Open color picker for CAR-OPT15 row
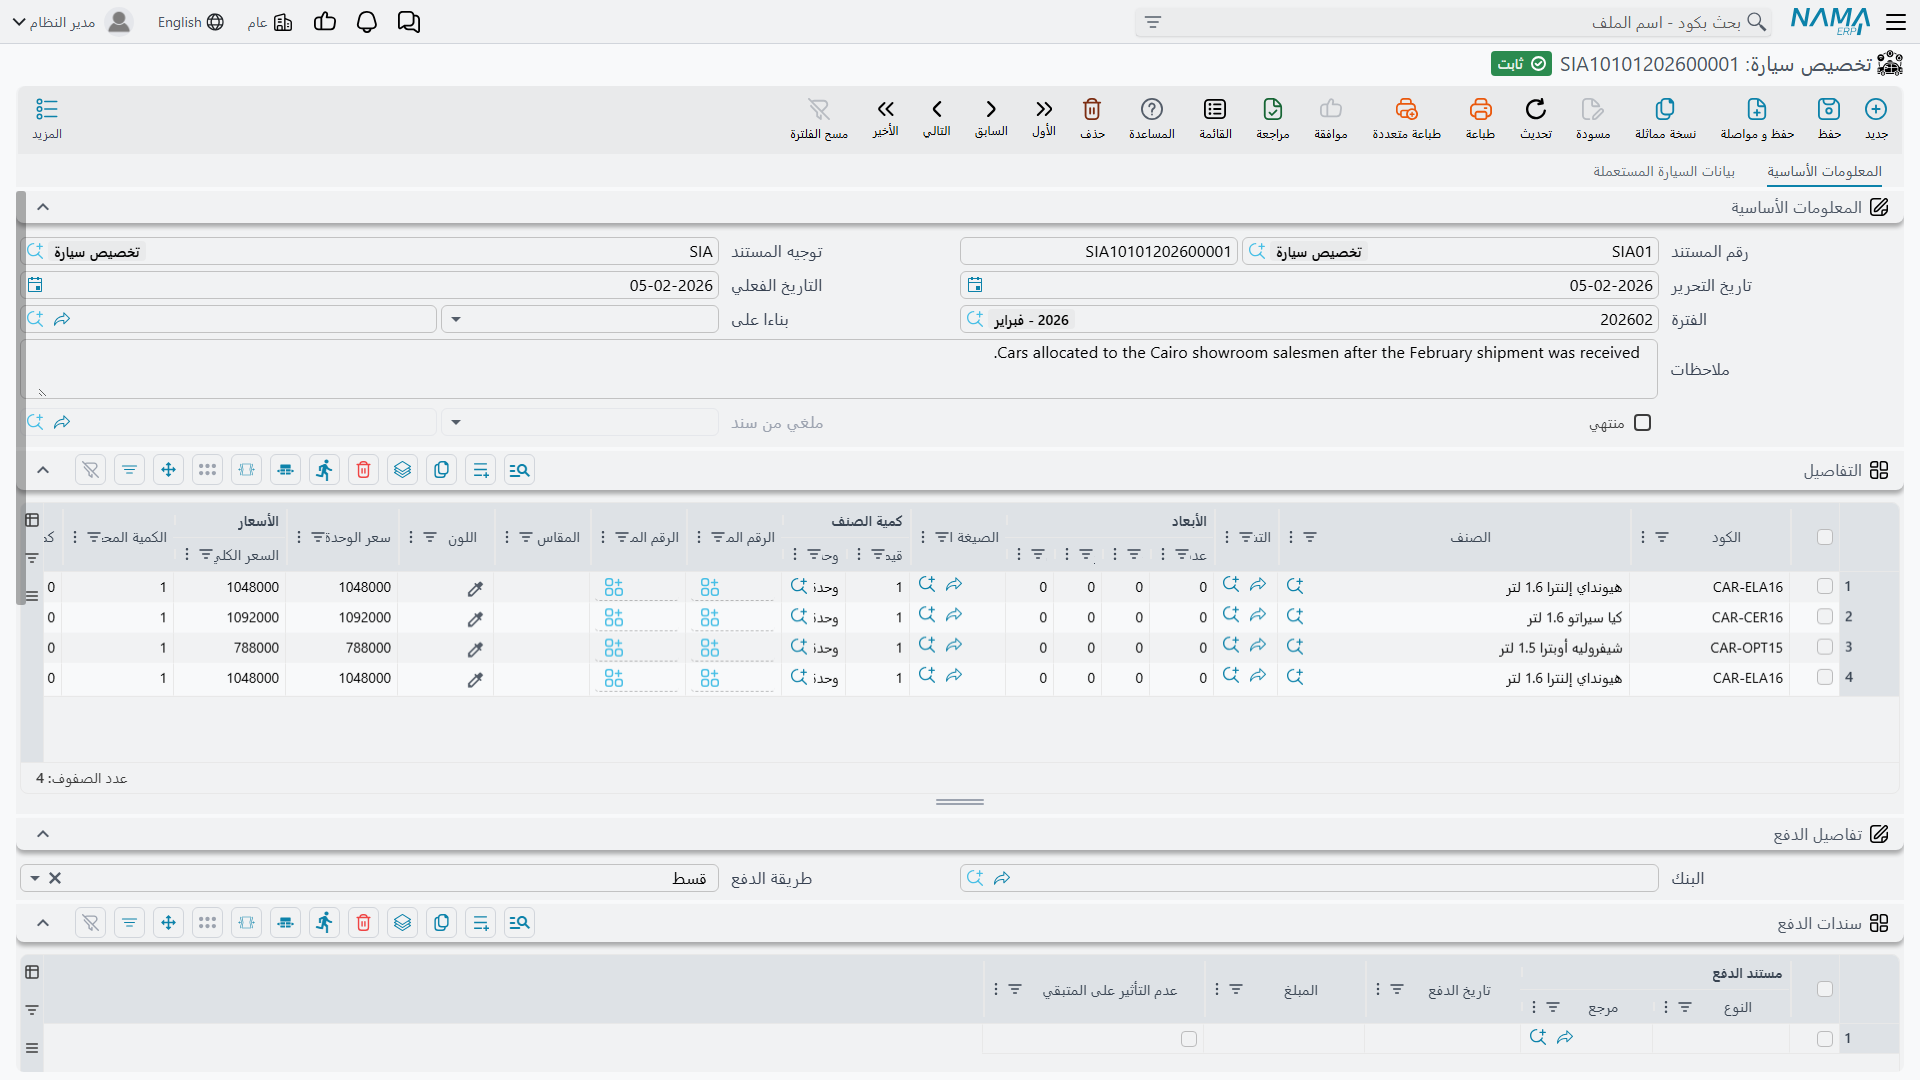Screen dimensions: 1920x1080 [x=475, y=648]
